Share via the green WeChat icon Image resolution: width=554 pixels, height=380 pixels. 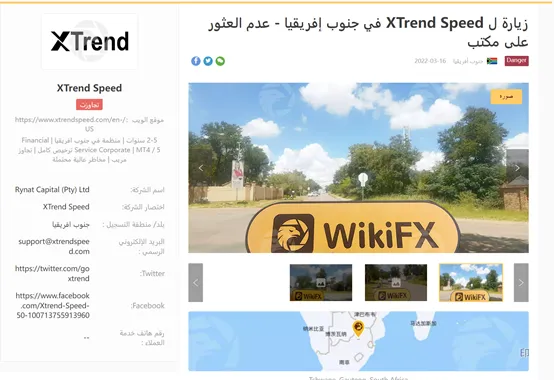click(220, 61)
